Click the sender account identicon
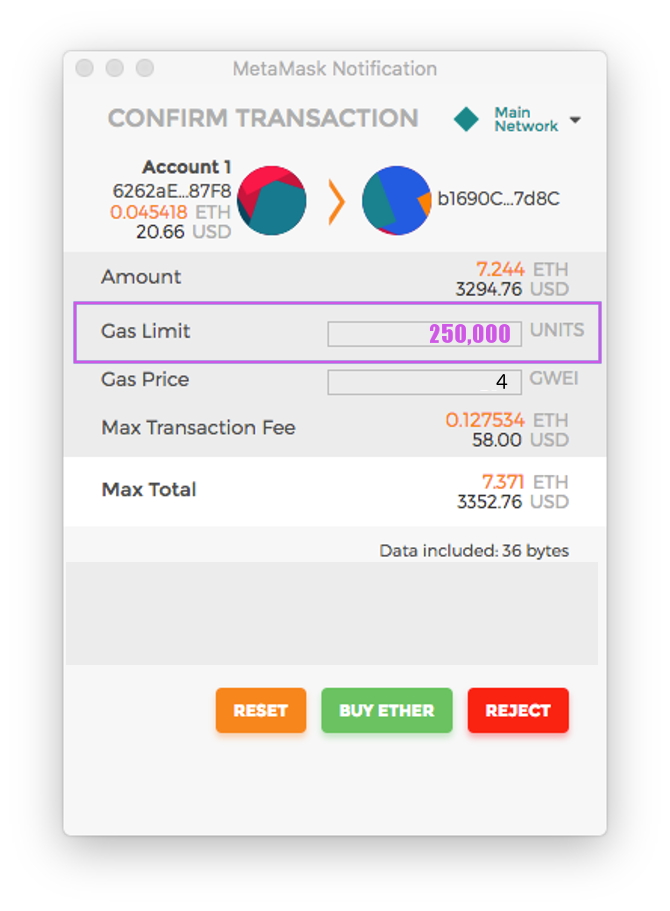 click(271, 200)
